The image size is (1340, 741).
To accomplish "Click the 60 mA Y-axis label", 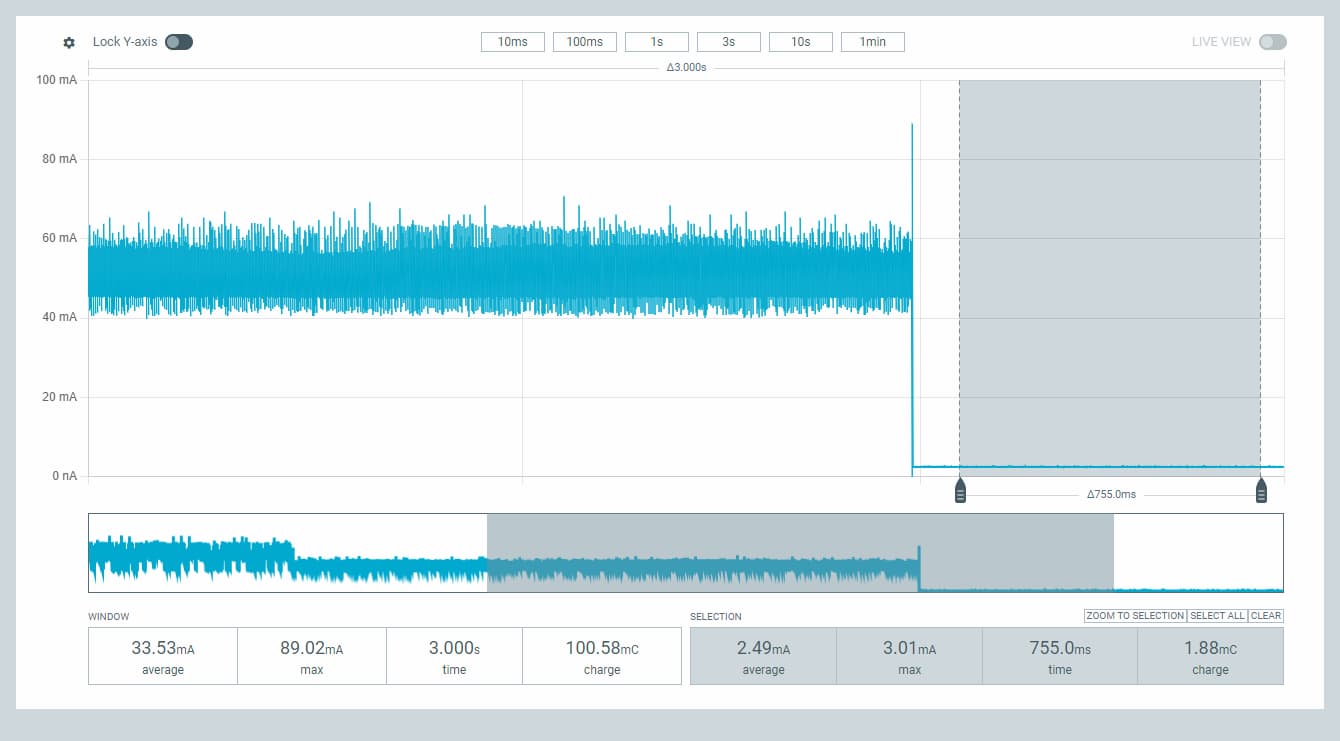I will click(60, 238).
